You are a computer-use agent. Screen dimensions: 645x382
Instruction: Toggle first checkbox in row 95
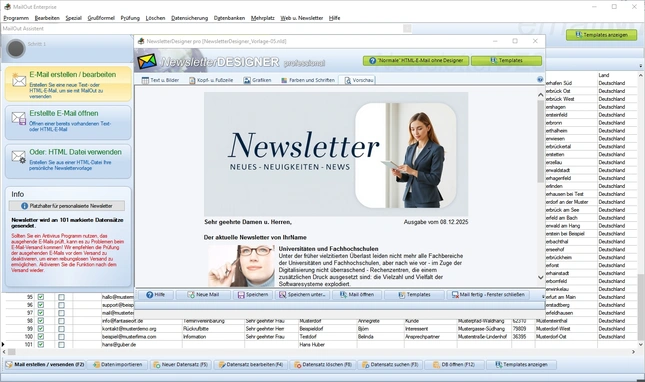41,297
